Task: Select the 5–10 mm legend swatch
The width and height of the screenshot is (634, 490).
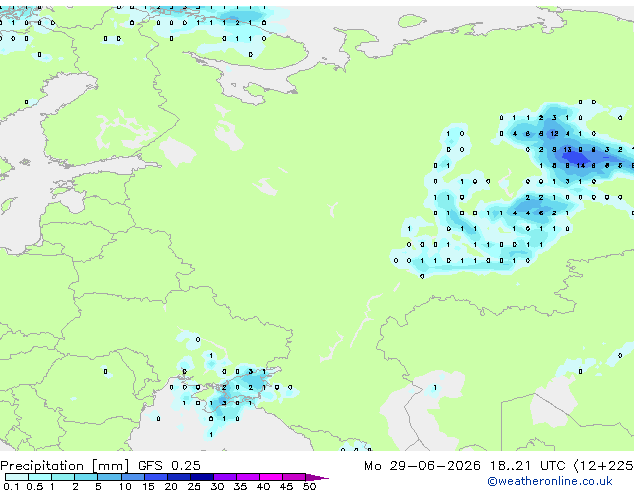Action: 109,477
